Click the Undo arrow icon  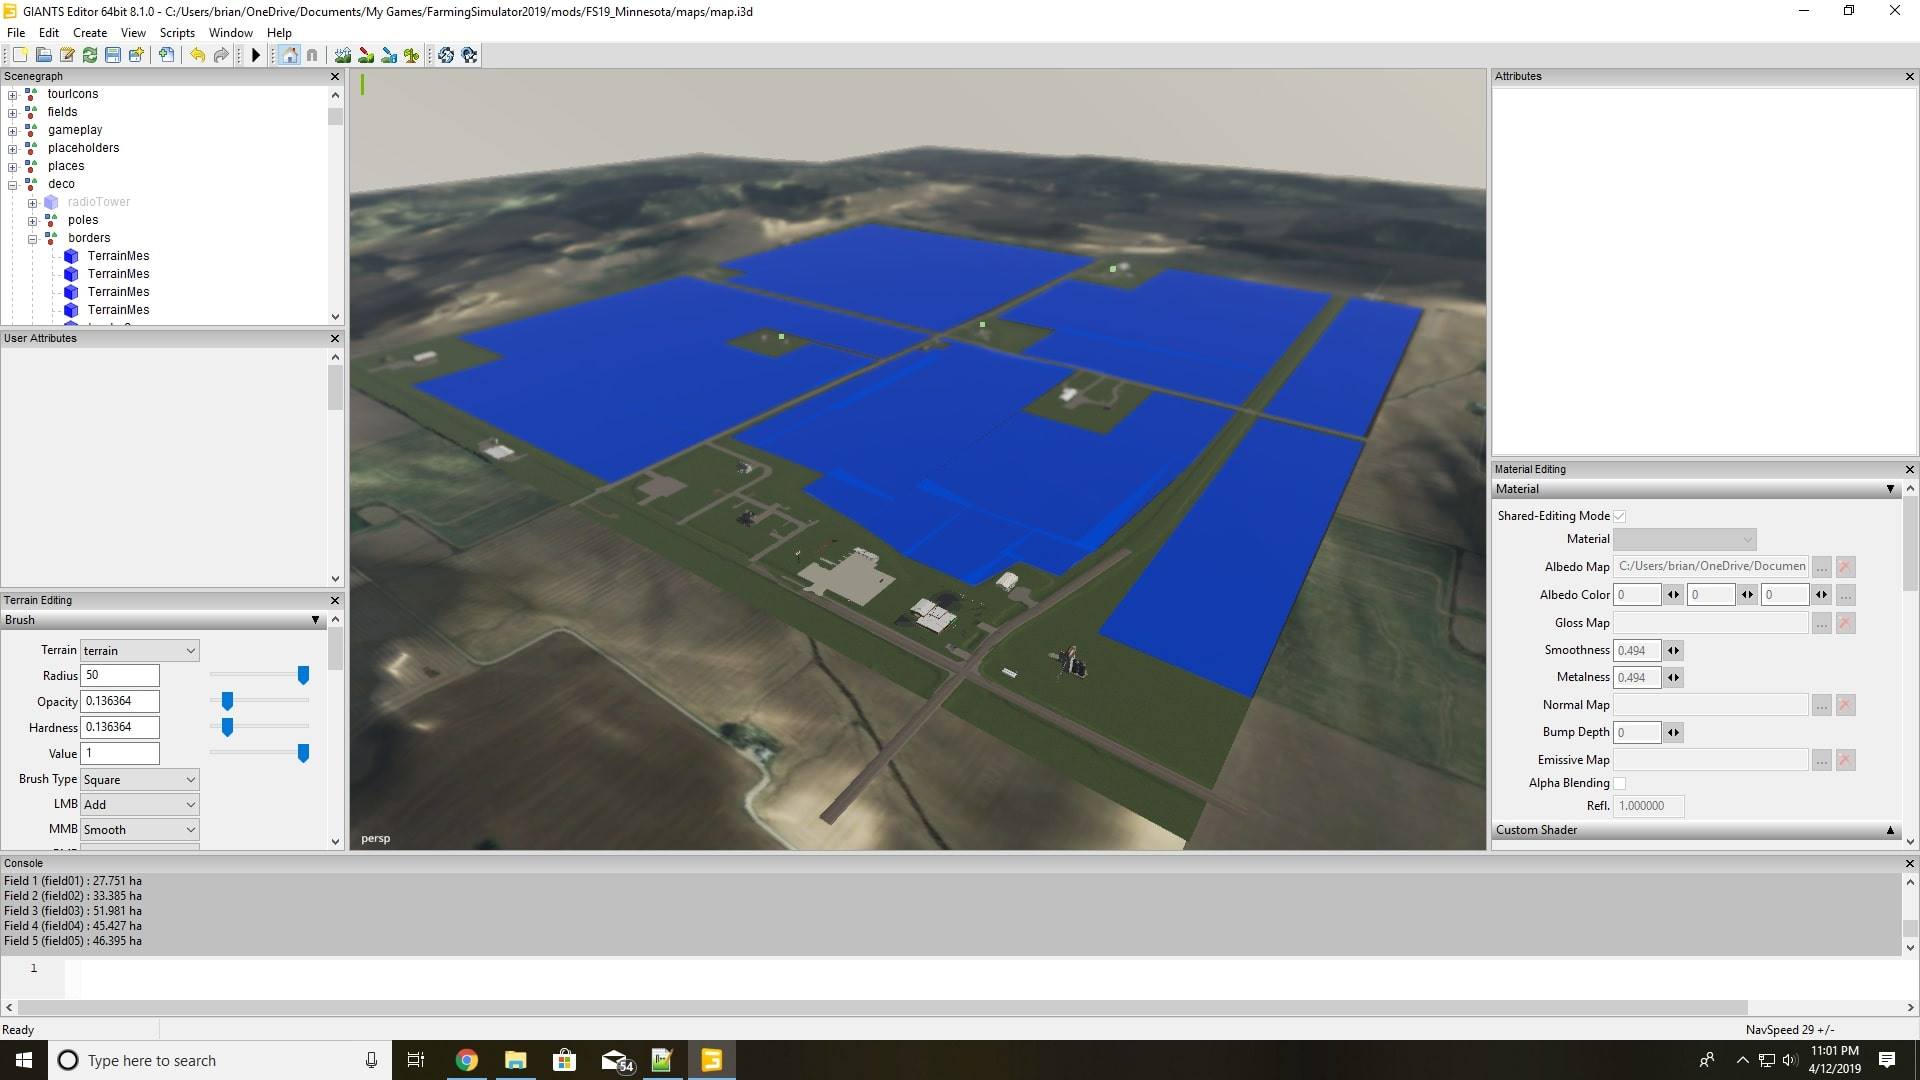(x=197, y=56)
